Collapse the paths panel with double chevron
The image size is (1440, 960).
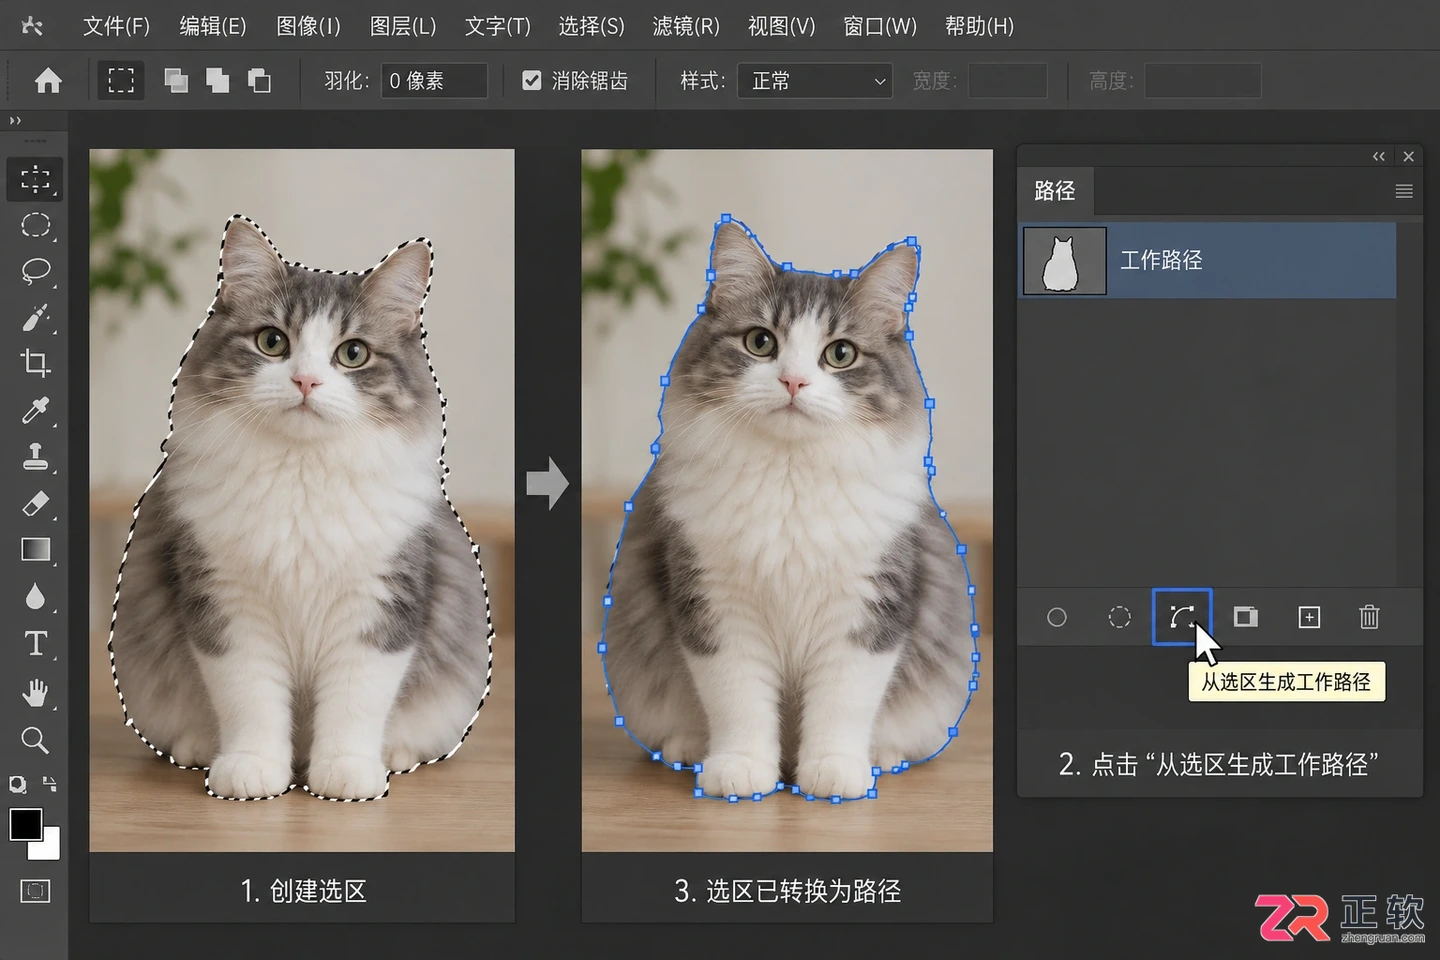pyautogui.click(x=1379, y=156)
